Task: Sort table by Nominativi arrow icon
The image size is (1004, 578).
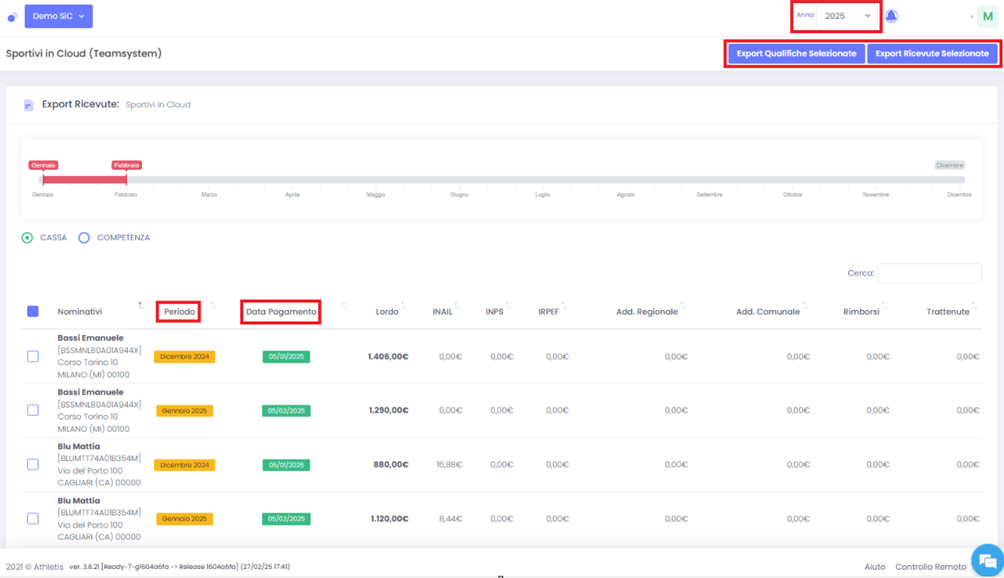Action: pyautogui.click(x=140, y=305)
